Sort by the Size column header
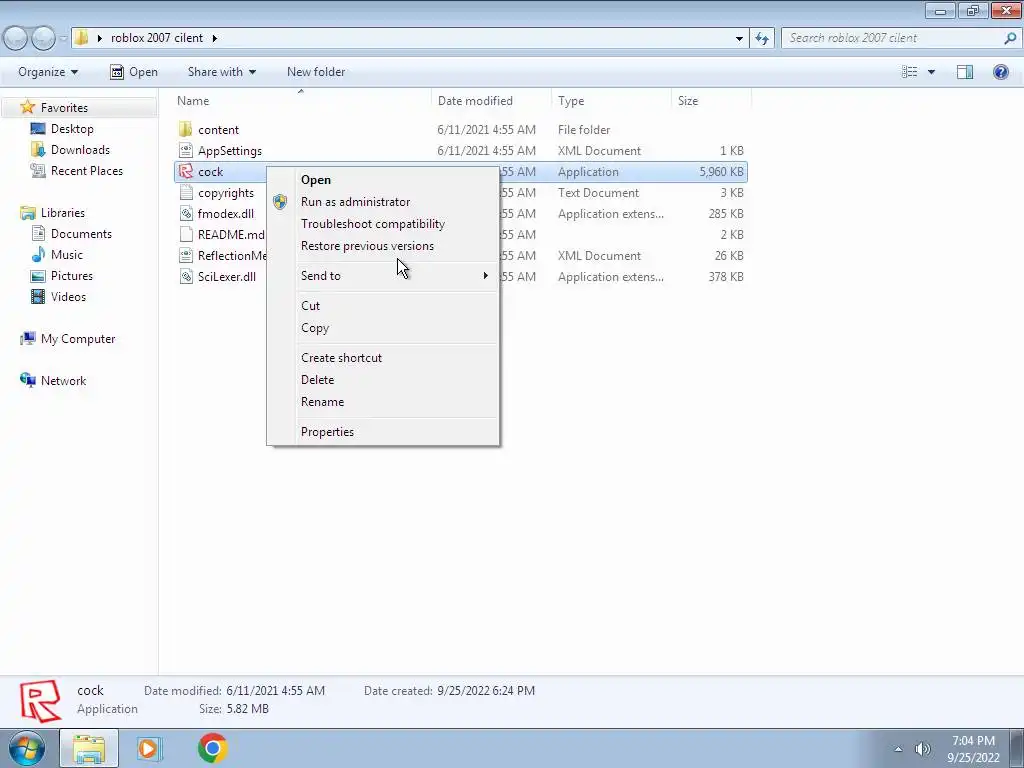Viewport: 1024px width, 768px height. coord(711,101)
